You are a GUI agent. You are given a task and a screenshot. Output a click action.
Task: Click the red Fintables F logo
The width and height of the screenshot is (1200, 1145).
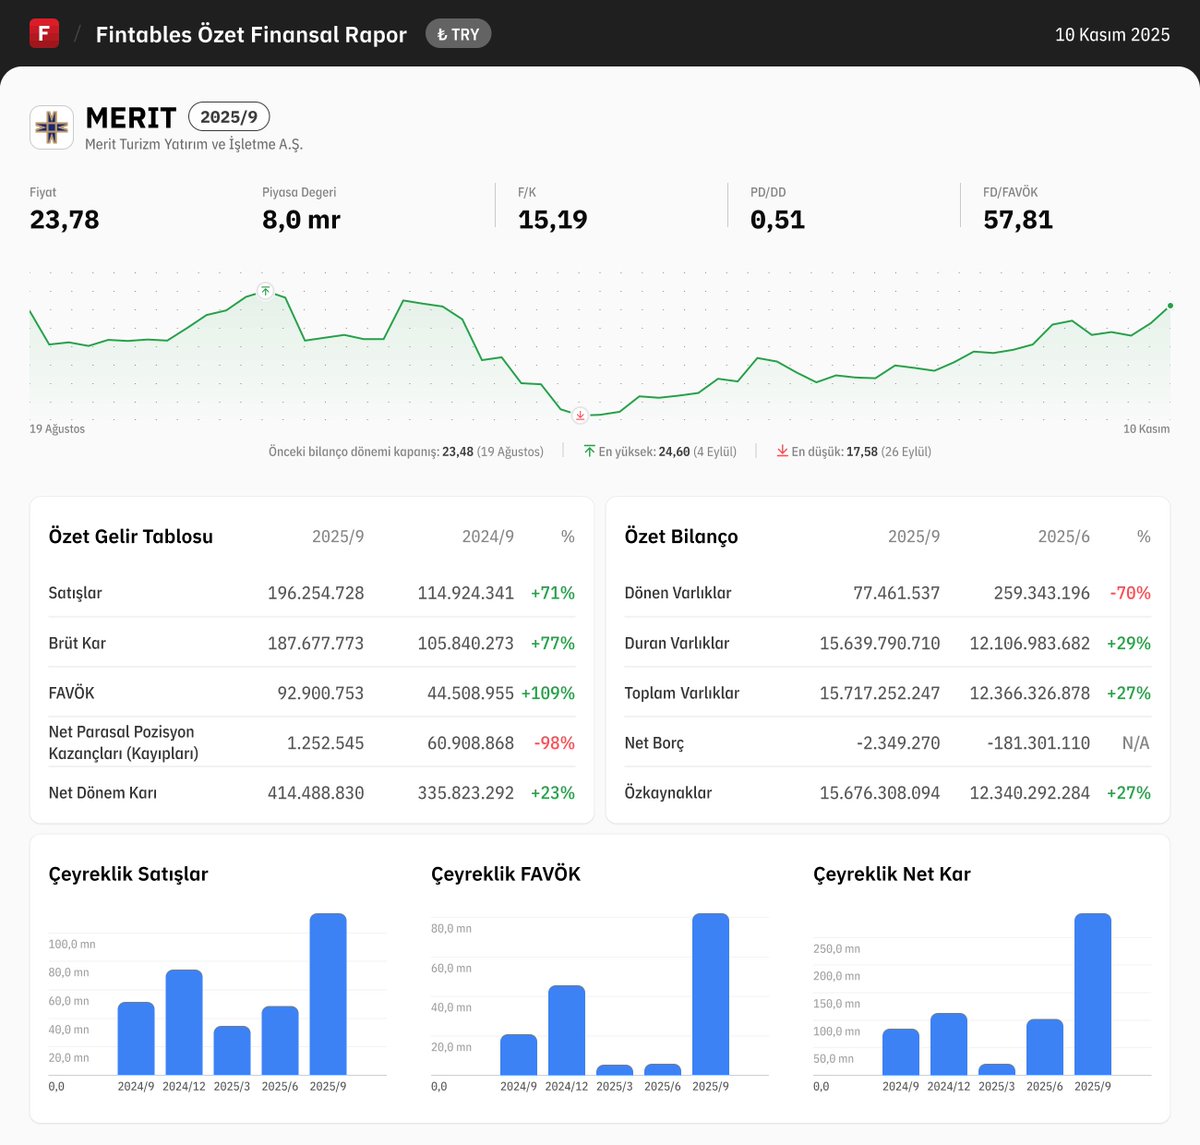point(44,33)
